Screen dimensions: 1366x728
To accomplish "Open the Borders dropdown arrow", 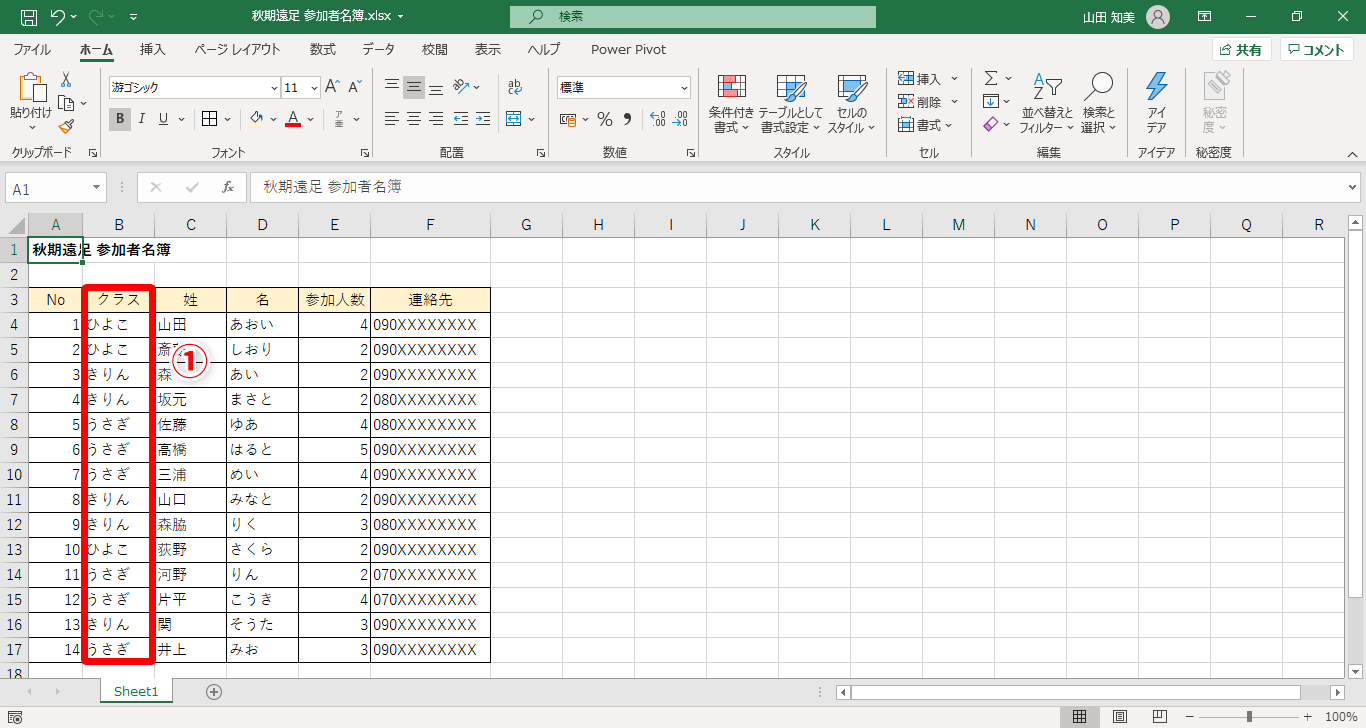I will [x=226, y=119].
